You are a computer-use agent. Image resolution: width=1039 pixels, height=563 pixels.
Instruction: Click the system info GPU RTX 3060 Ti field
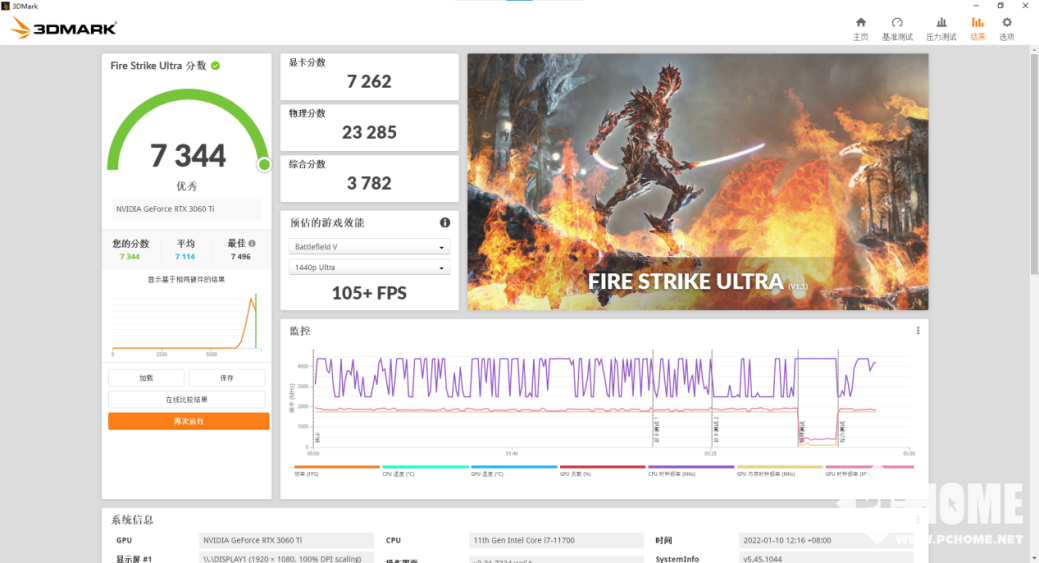[x=286, y=540]
